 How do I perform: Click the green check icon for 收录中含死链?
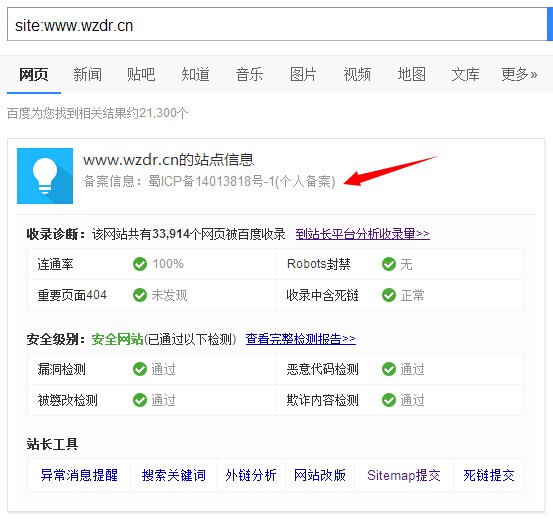pos(389,295)
